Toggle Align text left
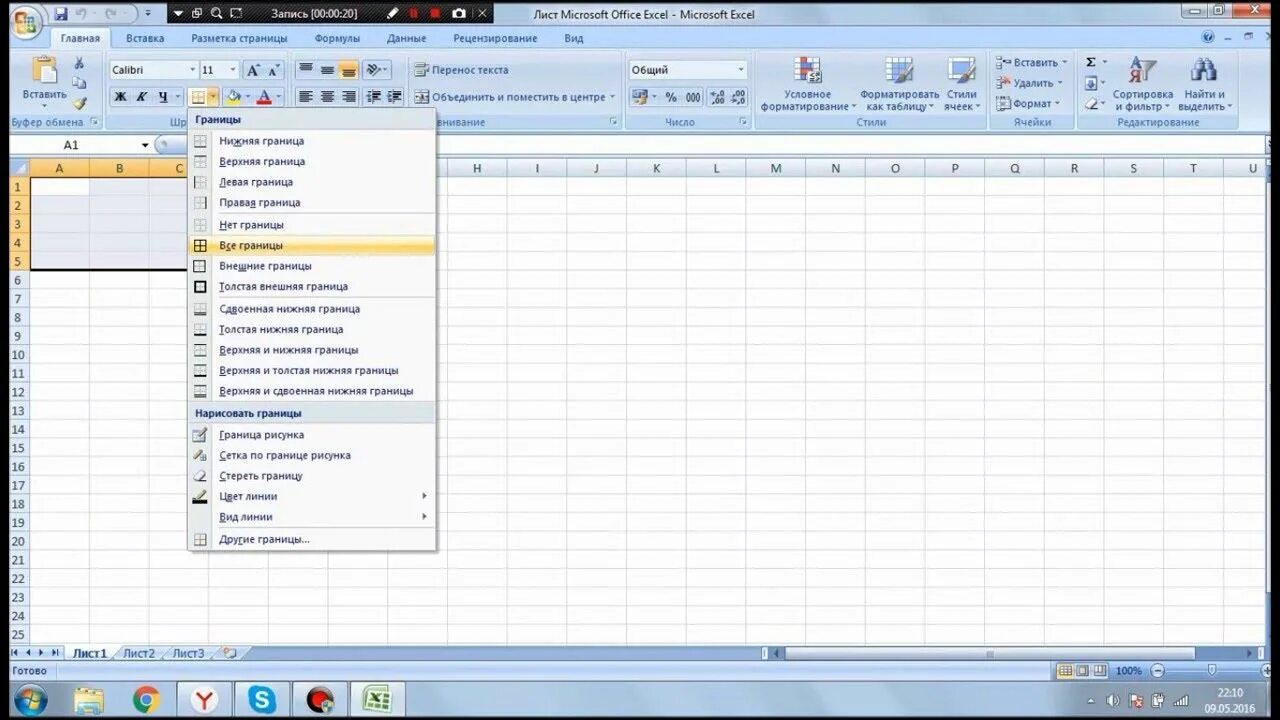This screenshot has height=720, width=1280. coord(306,97)
